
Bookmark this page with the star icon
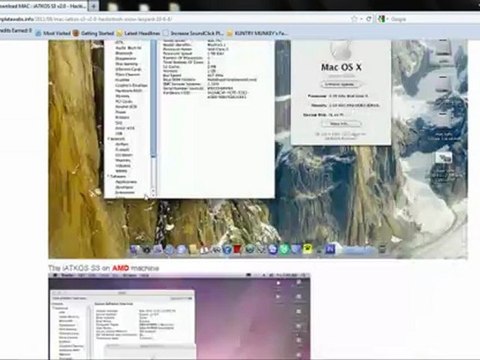click(354, 19)
